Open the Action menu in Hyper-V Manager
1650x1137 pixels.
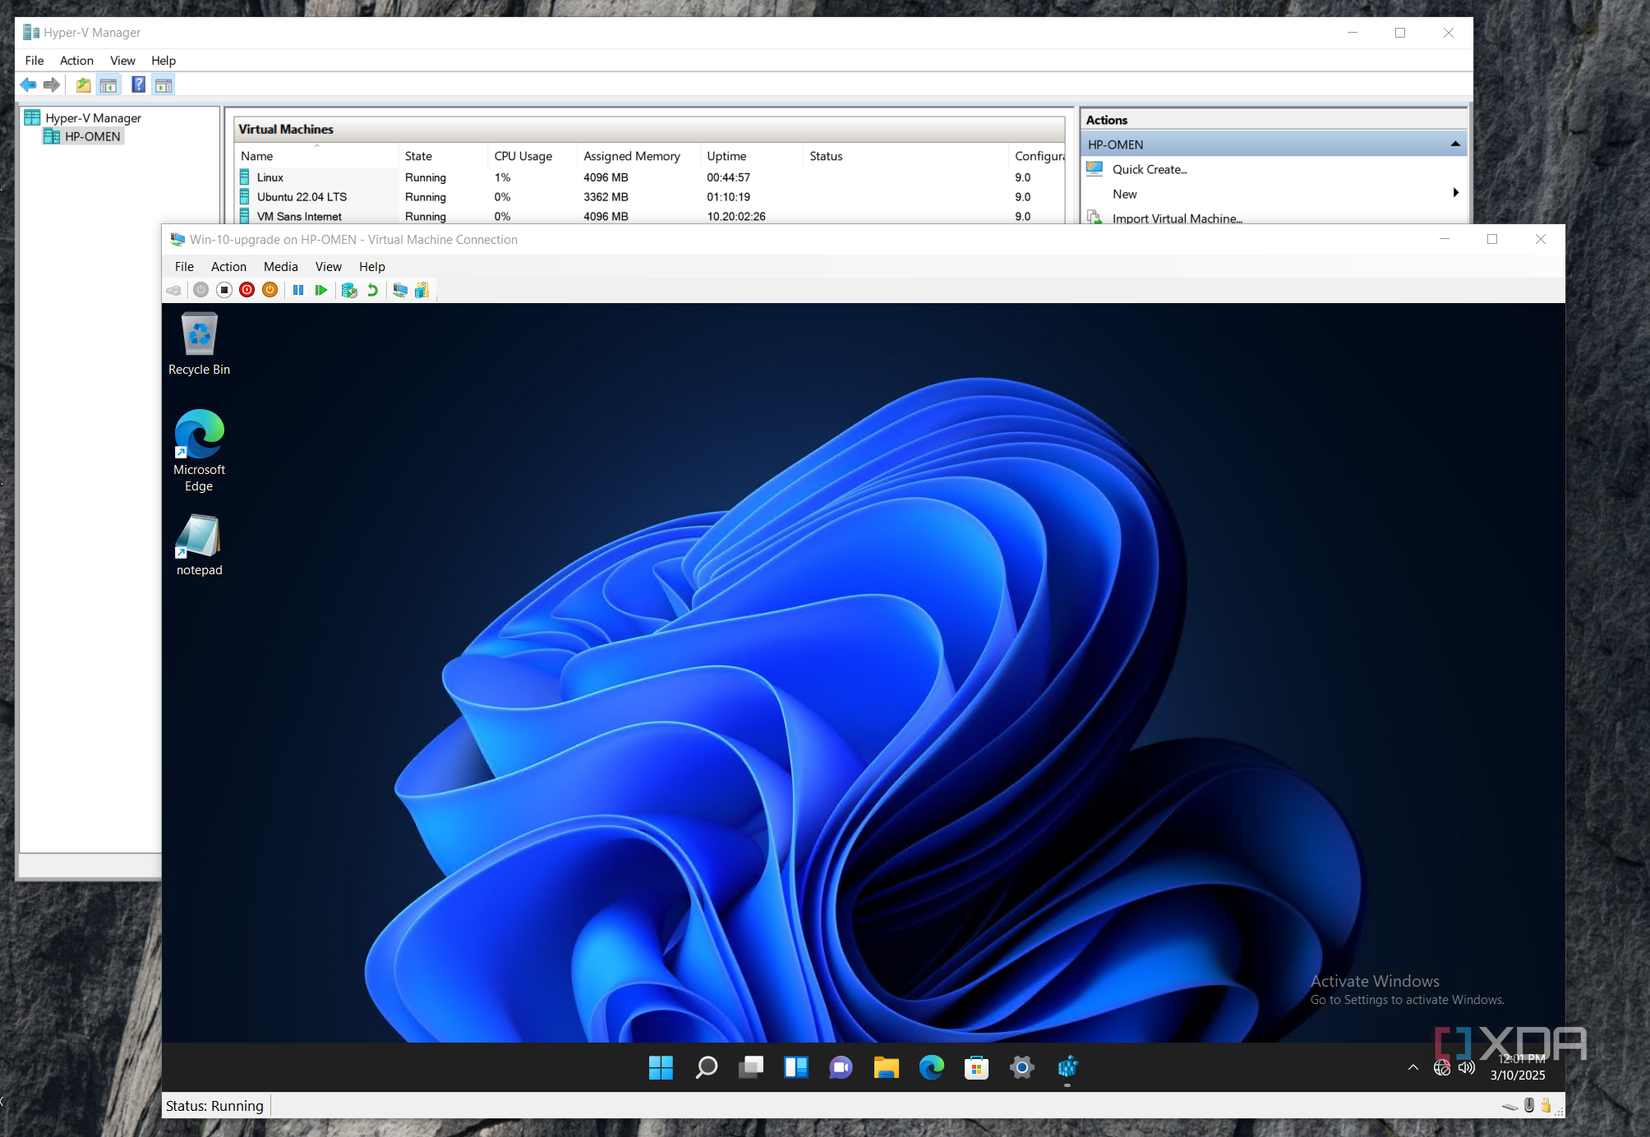point(76,60)
